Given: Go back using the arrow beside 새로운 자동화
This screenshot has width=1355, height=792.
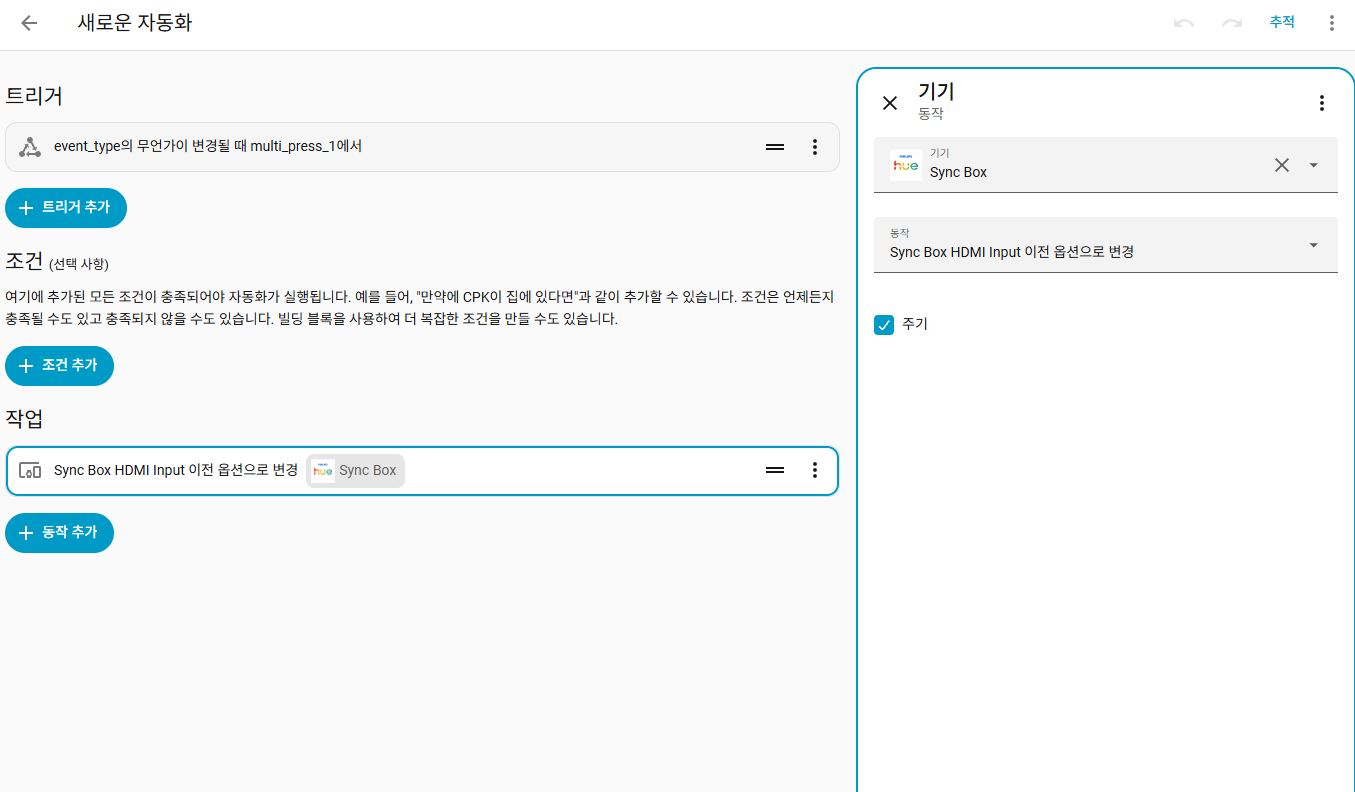Looking at the screenshot, I should tap(29, 23).
